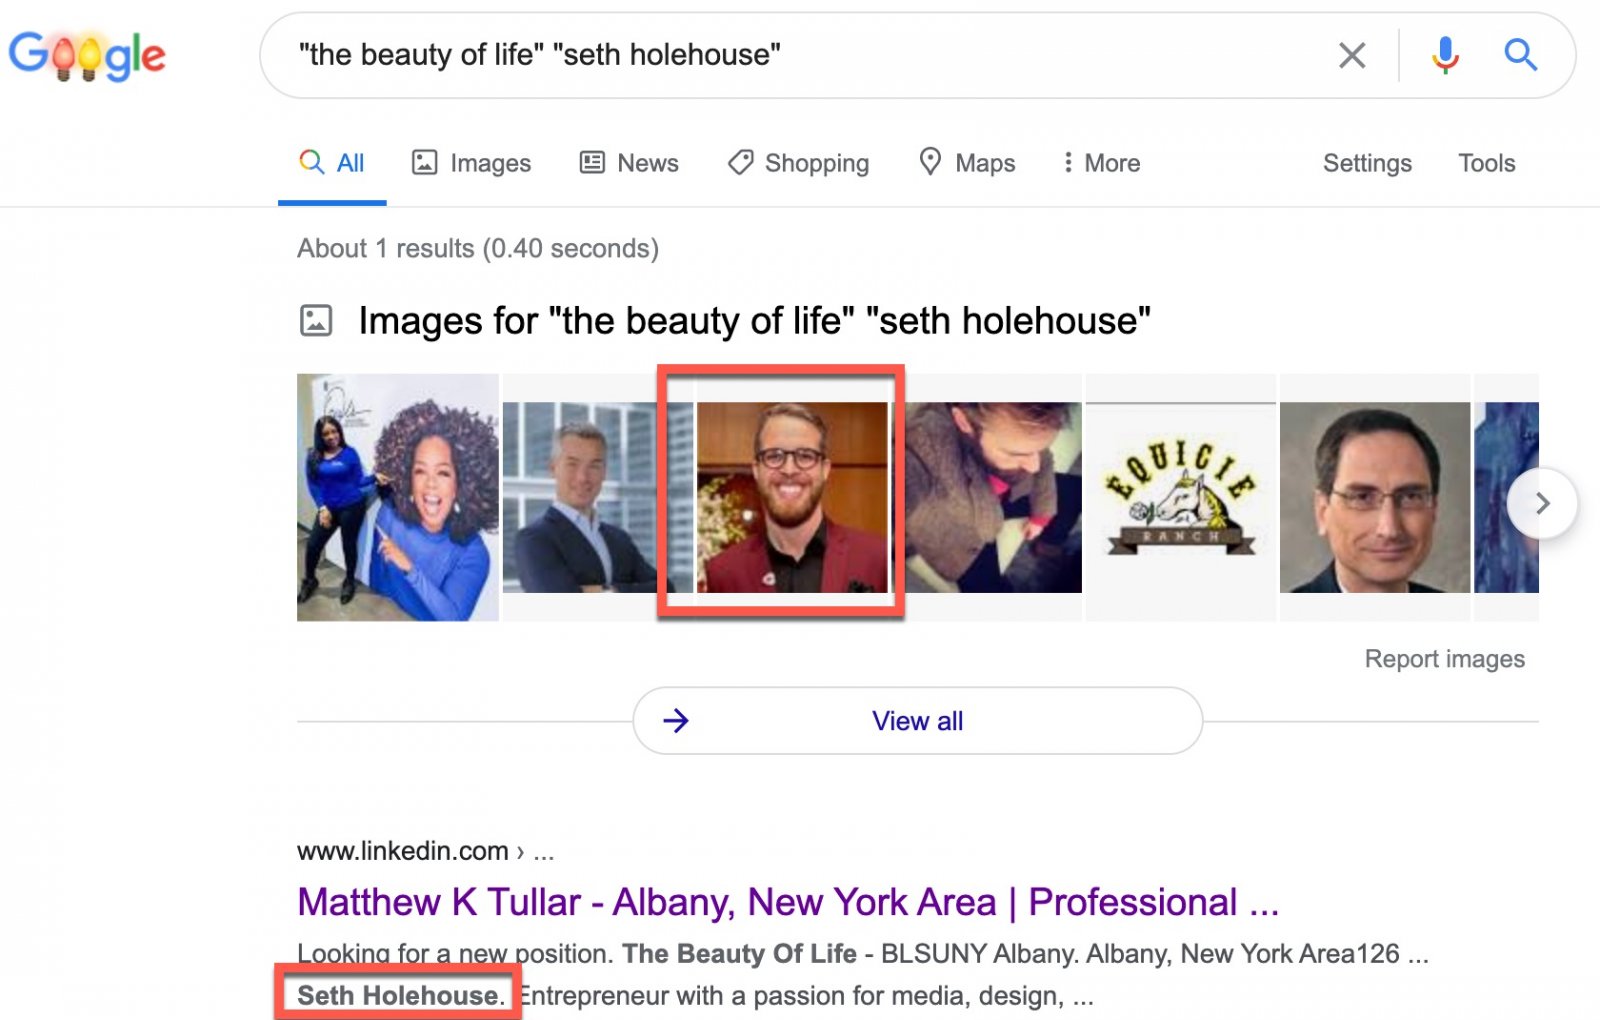Open the Equicie Ranch logo thumbnail
The image size is (1600, 1020).
tap(1180, 498)
